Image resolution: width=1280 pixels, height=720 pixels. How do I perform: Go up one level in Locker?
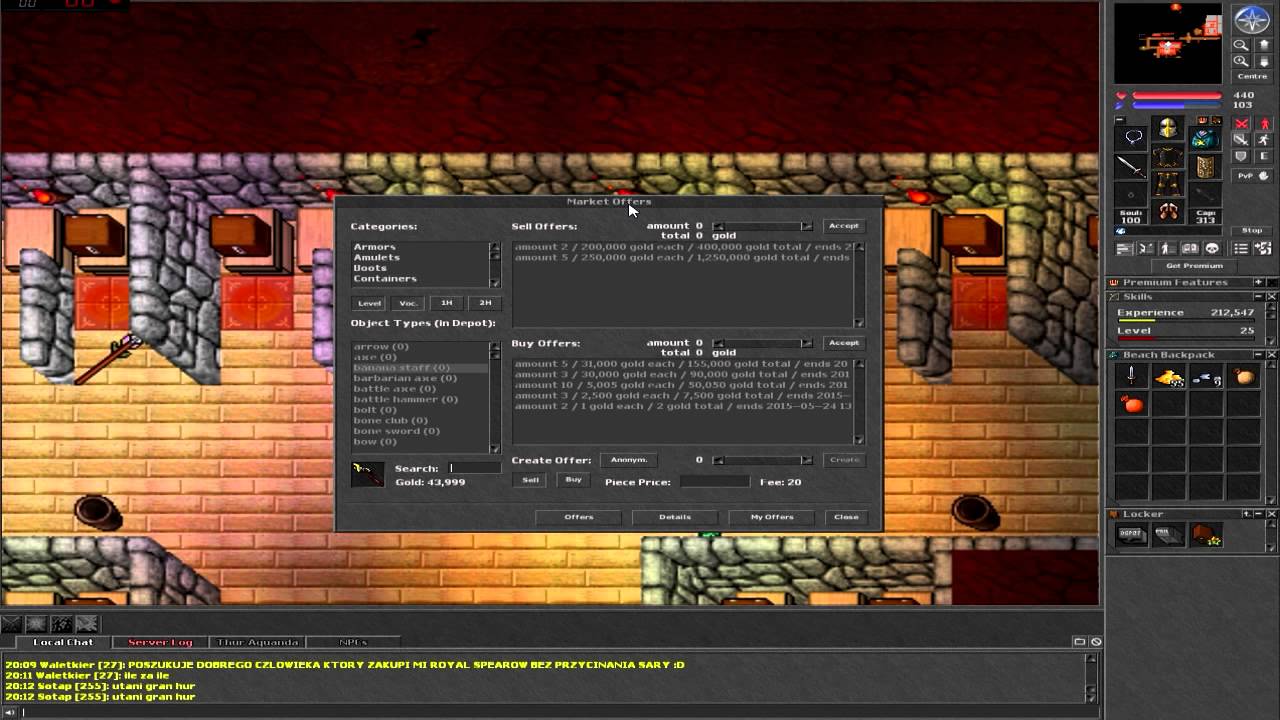point(1247,514)
